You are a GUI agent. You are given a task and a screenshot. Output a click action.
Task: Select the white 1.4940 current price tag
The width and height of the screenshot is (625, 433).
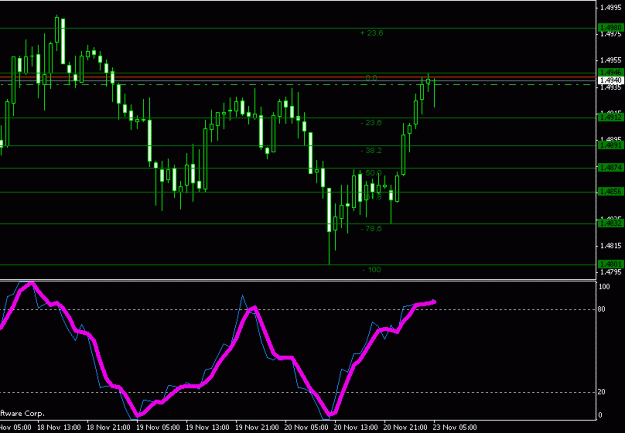click(611, 81)
